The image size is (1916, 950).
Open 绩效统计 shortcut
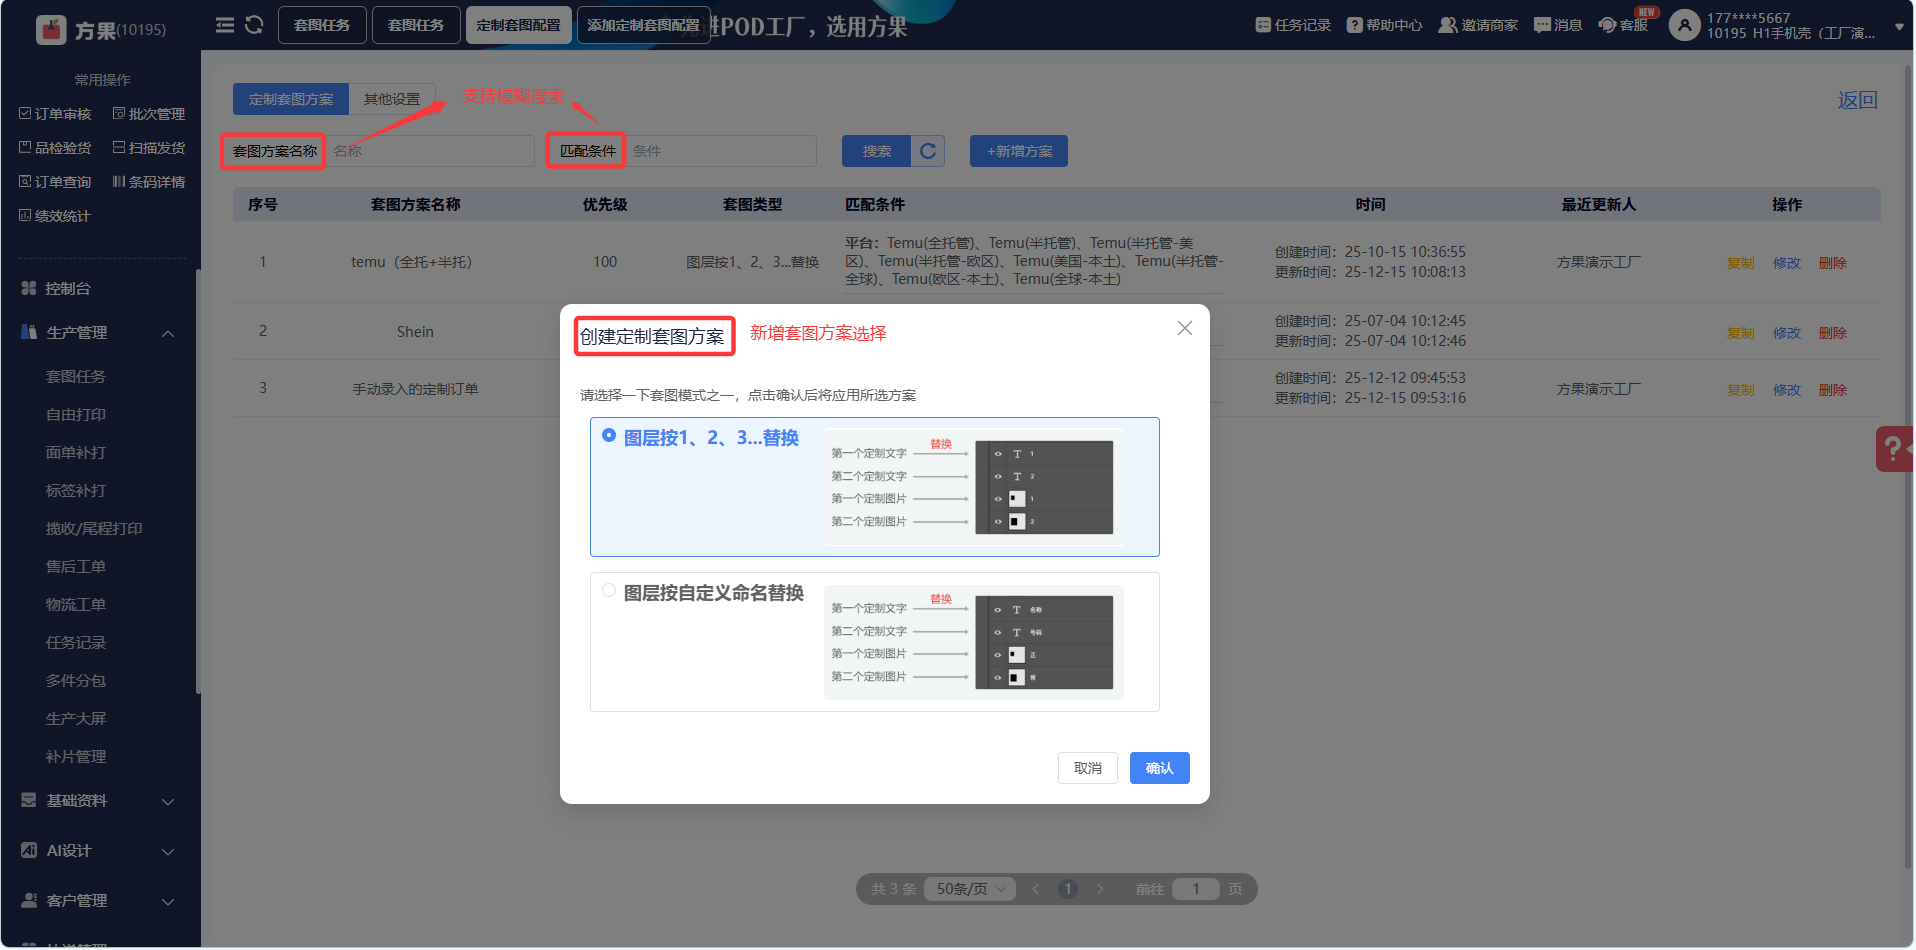(x=55, y=216)
